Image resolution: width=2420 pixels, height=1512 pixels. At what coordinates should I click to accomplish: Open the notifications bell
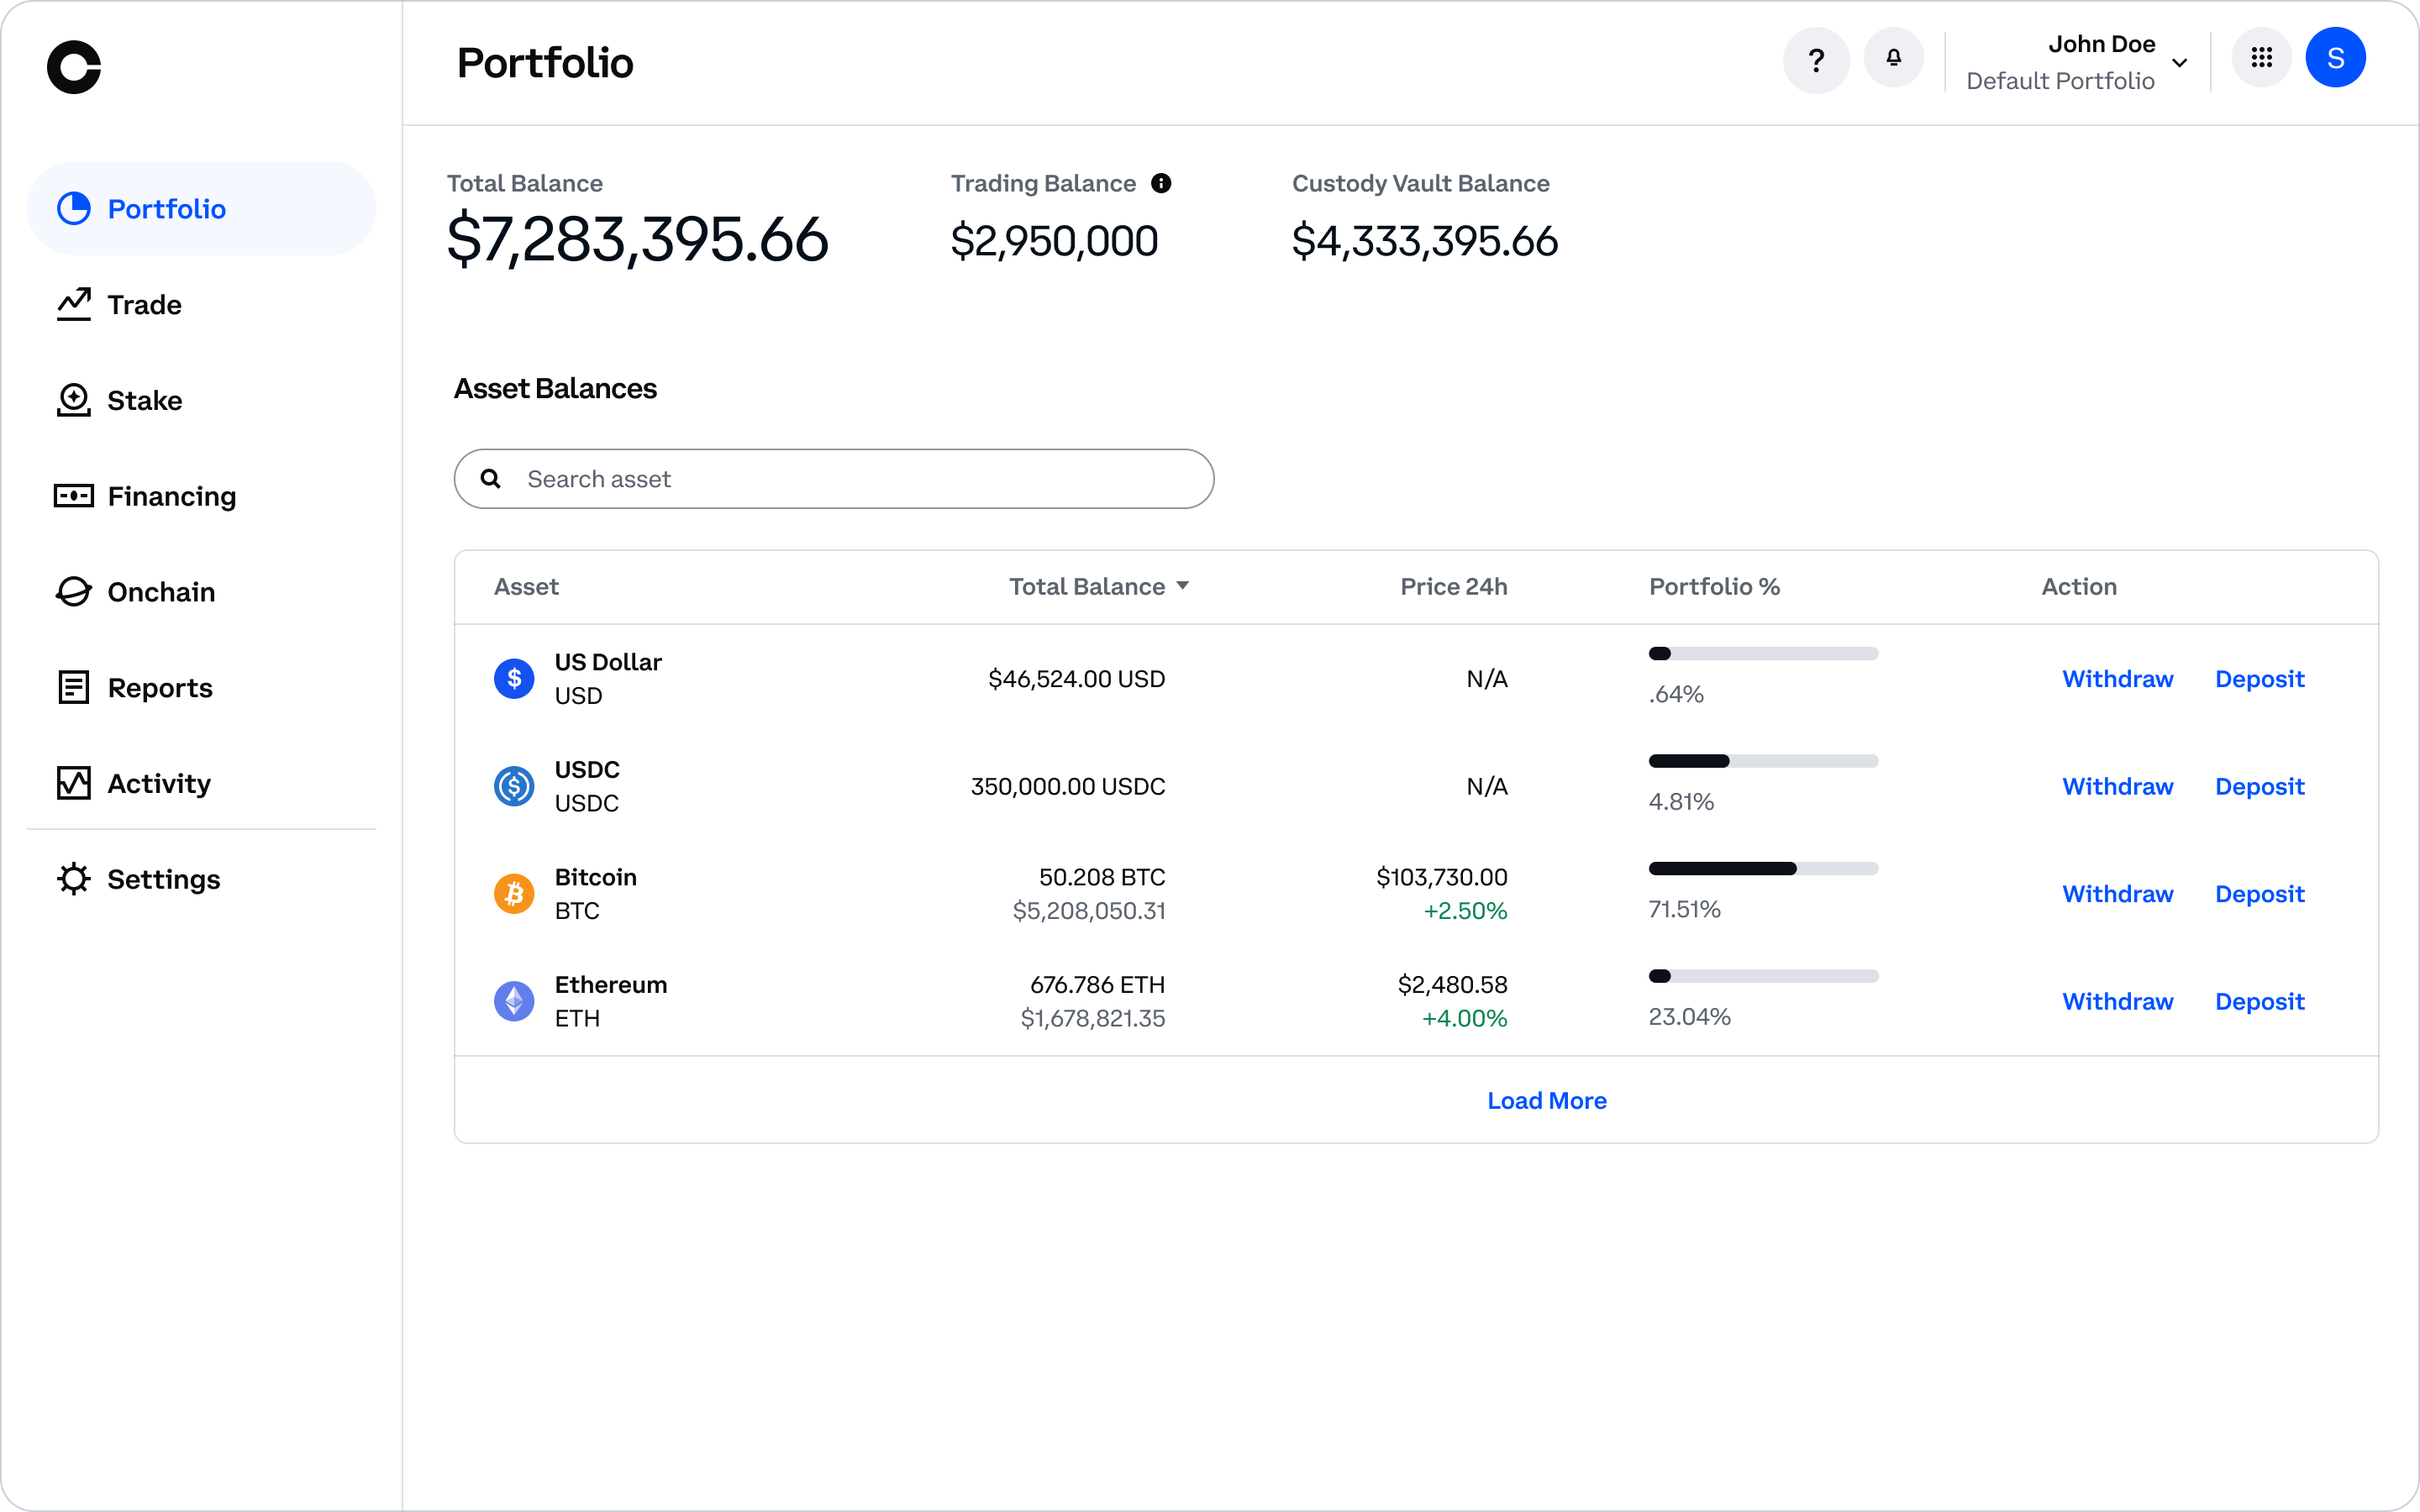1893,59
